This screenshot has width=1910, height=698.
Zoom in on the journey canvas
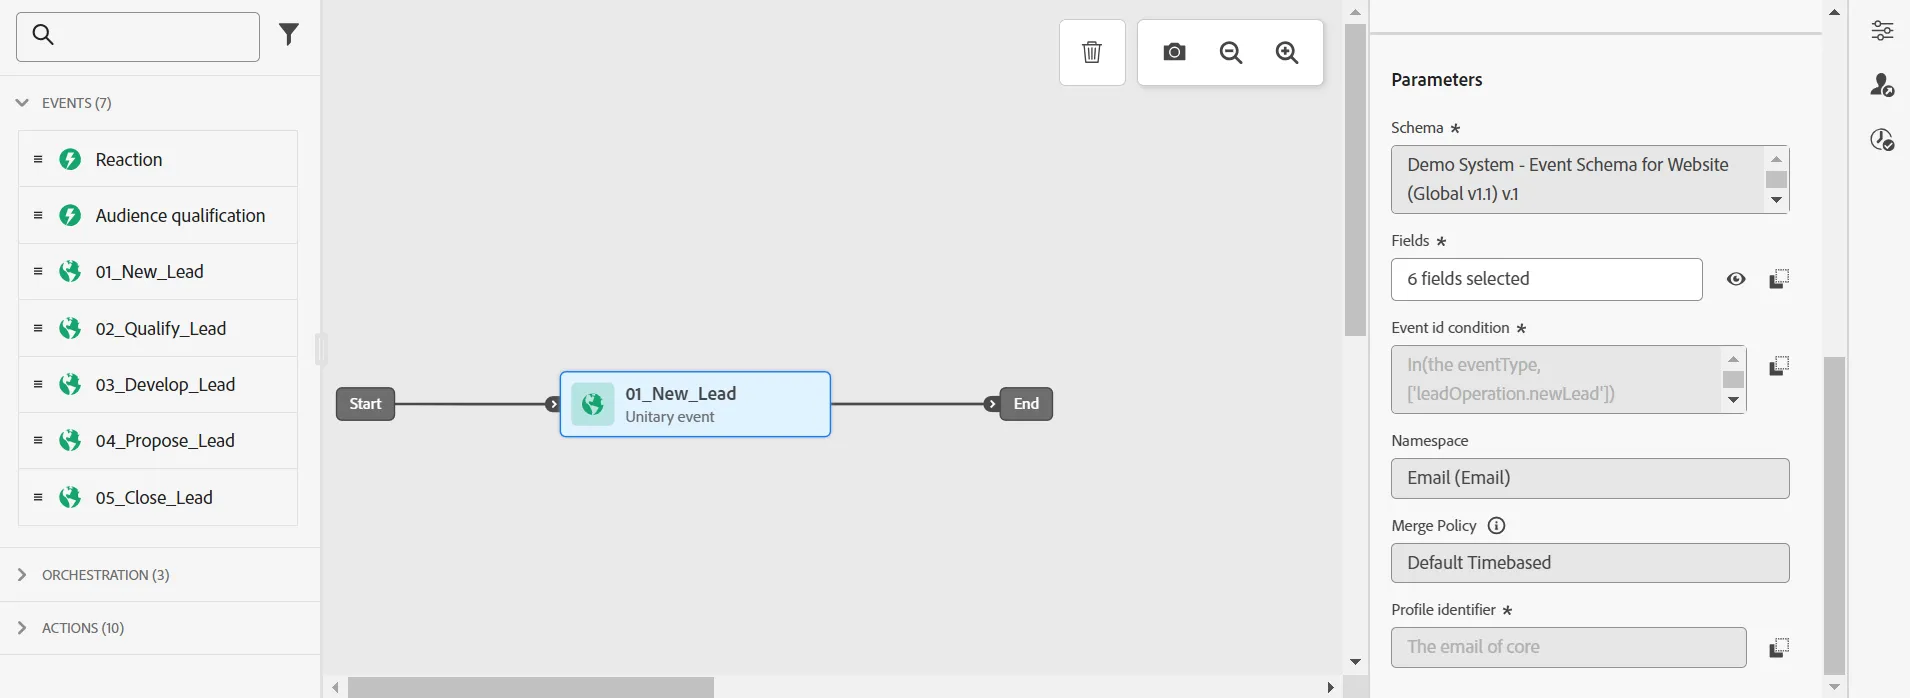coord(1288,52)
